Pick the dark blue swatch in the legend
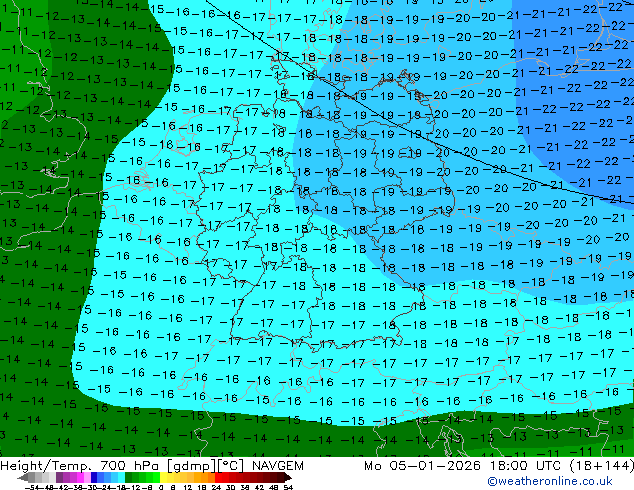634x490 pixels. click(94, 477)
